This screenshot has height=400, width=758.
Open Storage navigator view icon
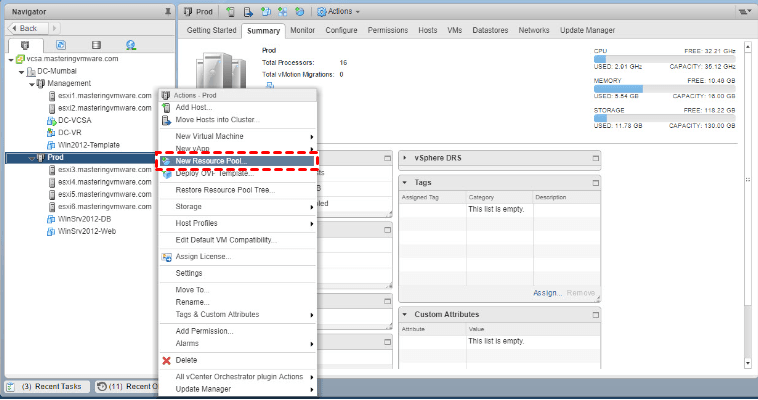point(96,45)
